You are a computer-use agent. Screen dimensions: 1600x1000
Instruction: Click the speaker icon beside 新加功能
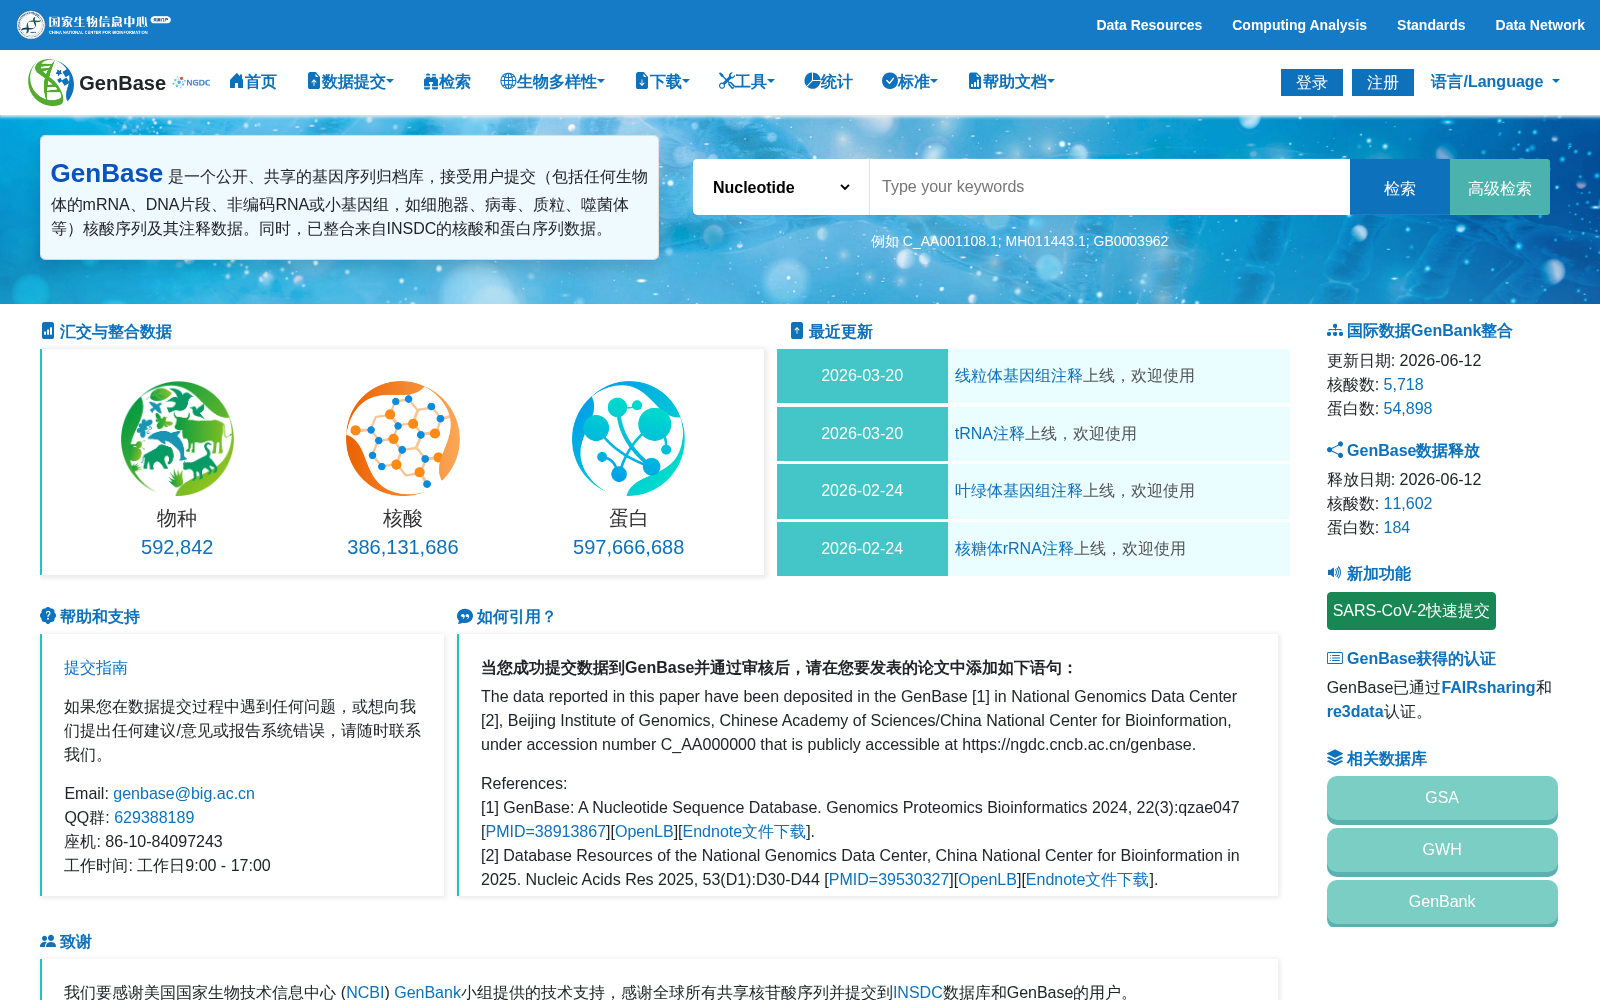click(1334, 573)
